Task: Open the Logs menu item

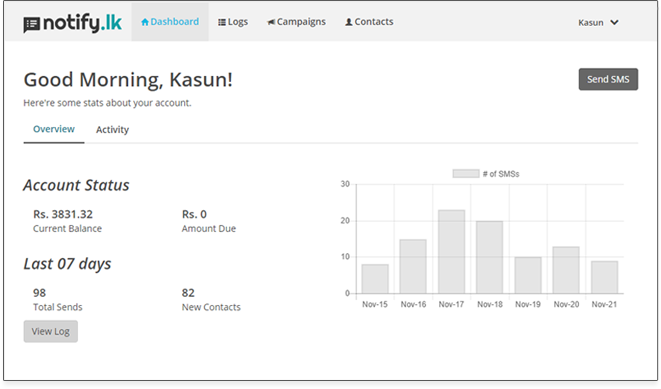Action: [x=233, y=22]
